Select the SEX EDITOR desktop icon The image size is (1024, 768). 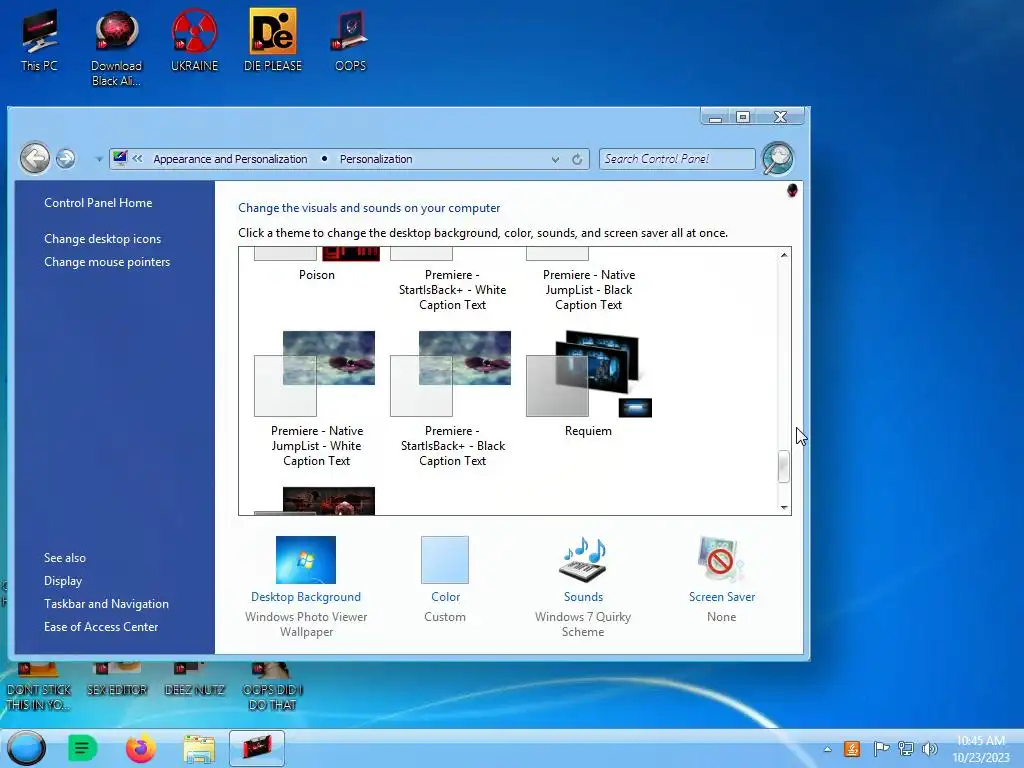pyautogui.click(x=117, y=680)
